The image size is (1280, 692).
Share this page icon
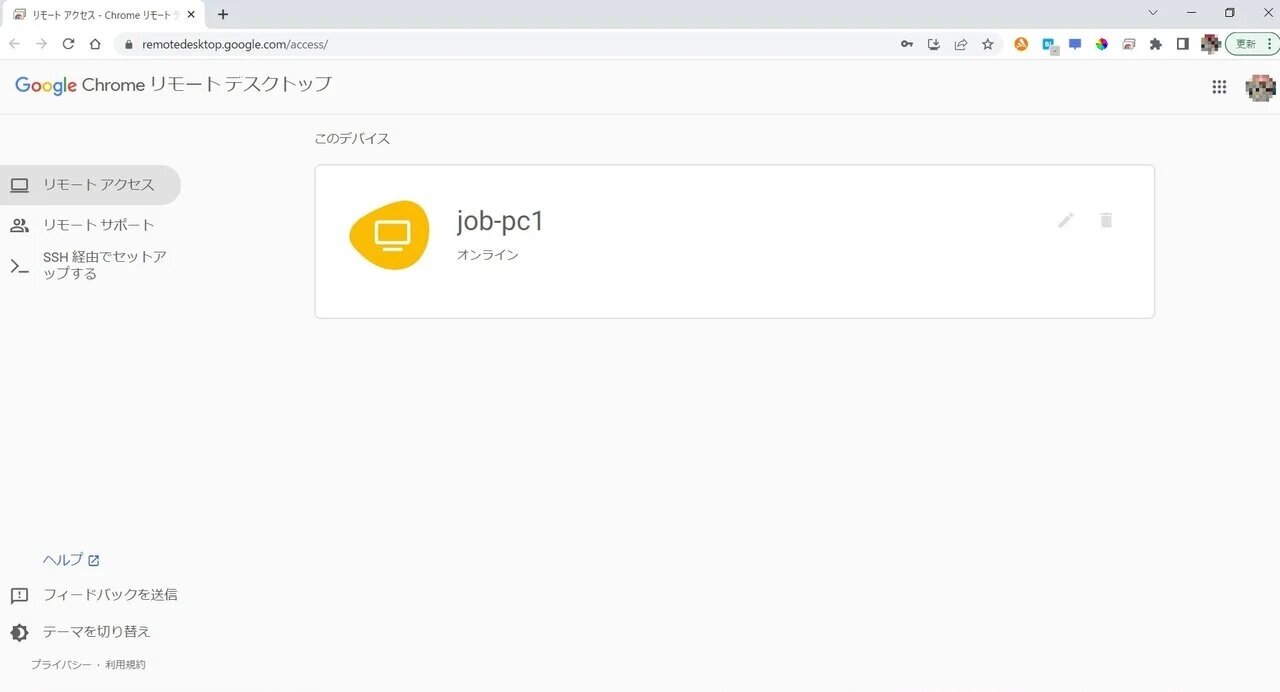(x=961, y=44)
